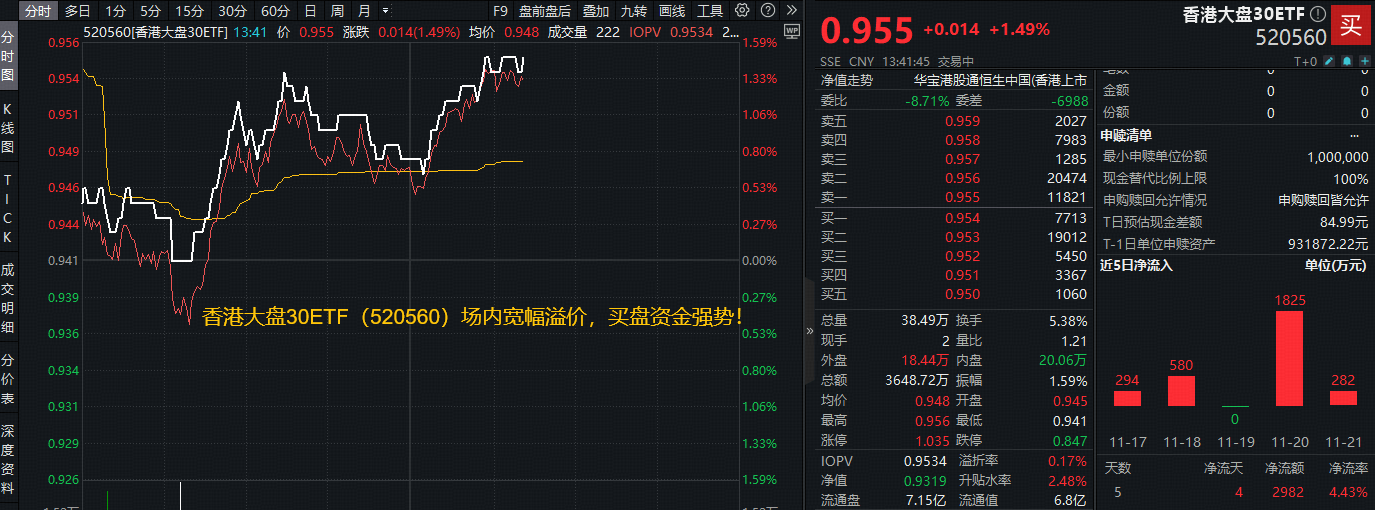The width and height of the screenshot is (1375, 510).
Task: Click the pencil note icon near T+0
Action: pyautogui.click(x=1329, y=61)
